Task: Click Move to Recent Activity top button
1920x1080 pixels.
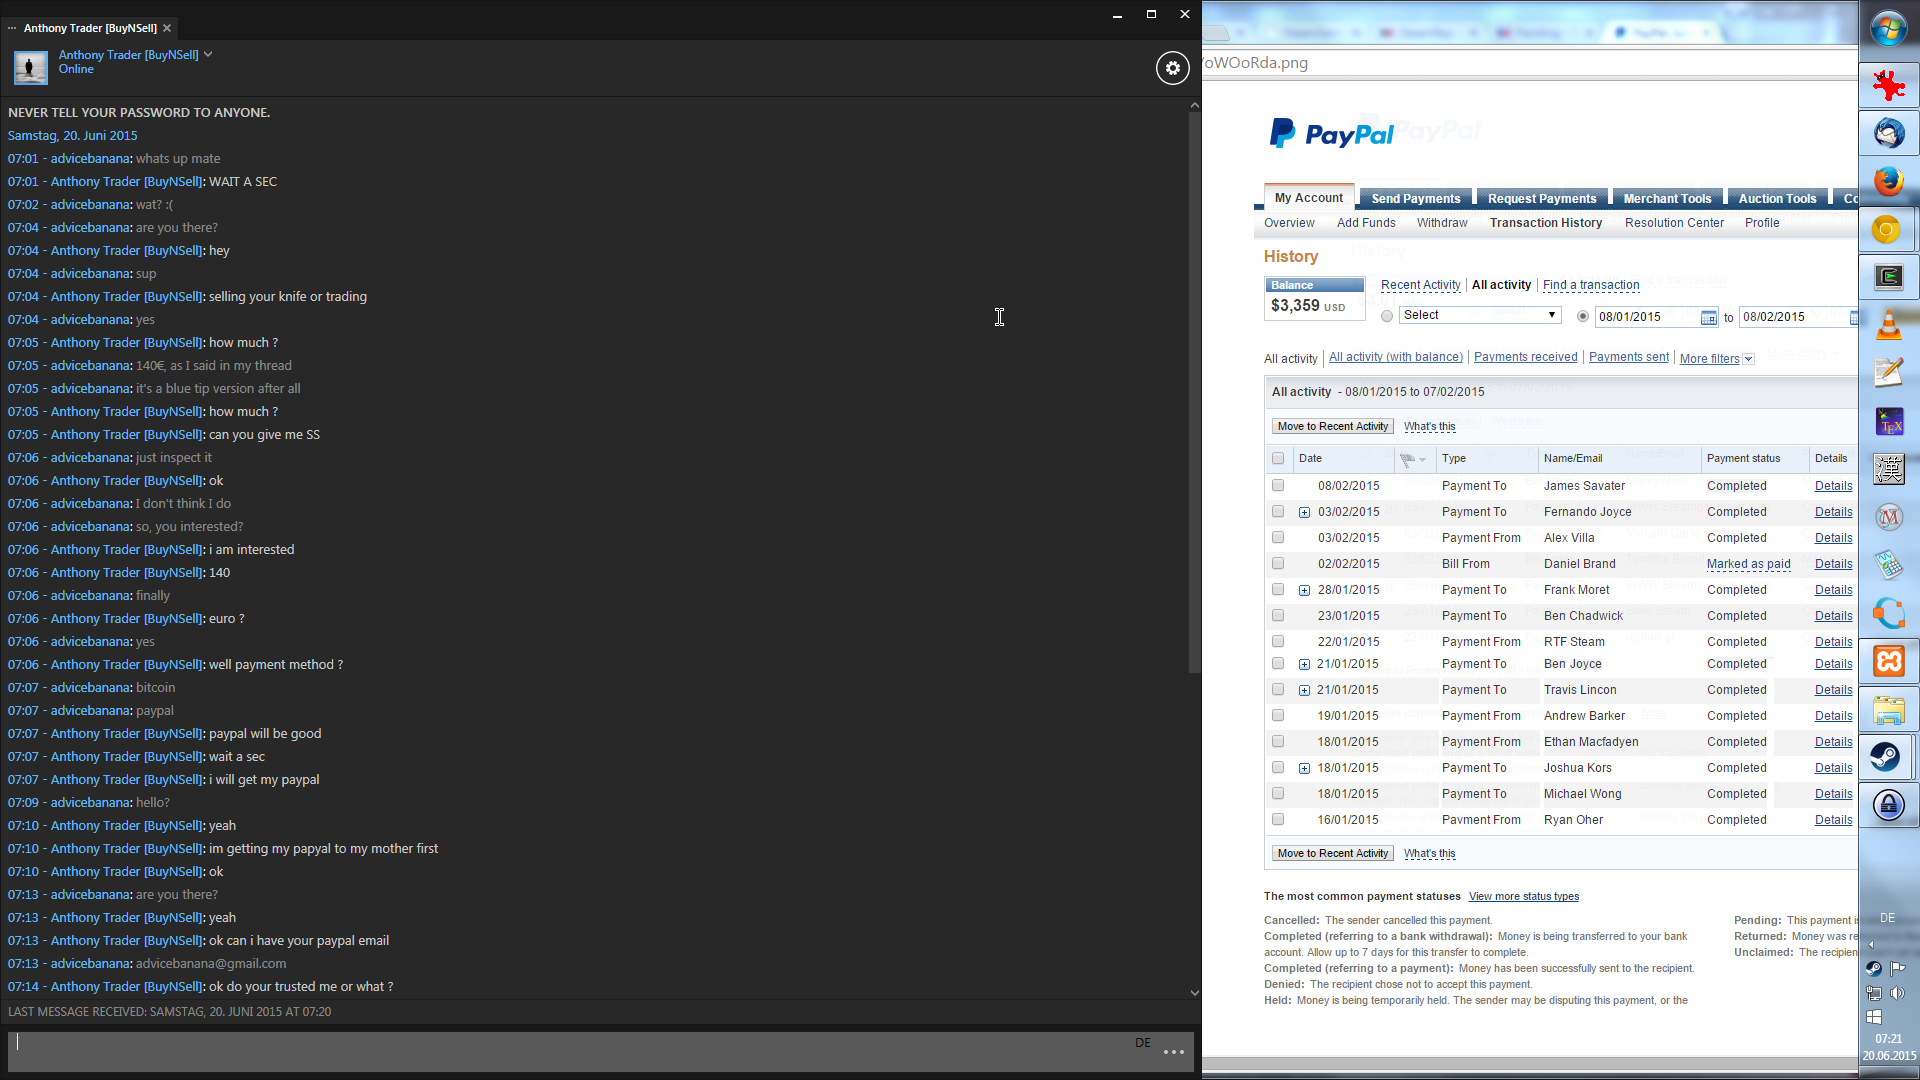Action: 1332,426
